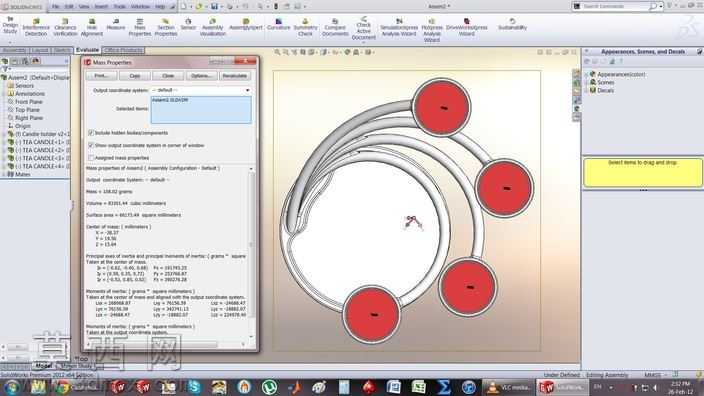Open the Edit menu
The height and width of the screenshot is (396, 704).
click(69, 7)
